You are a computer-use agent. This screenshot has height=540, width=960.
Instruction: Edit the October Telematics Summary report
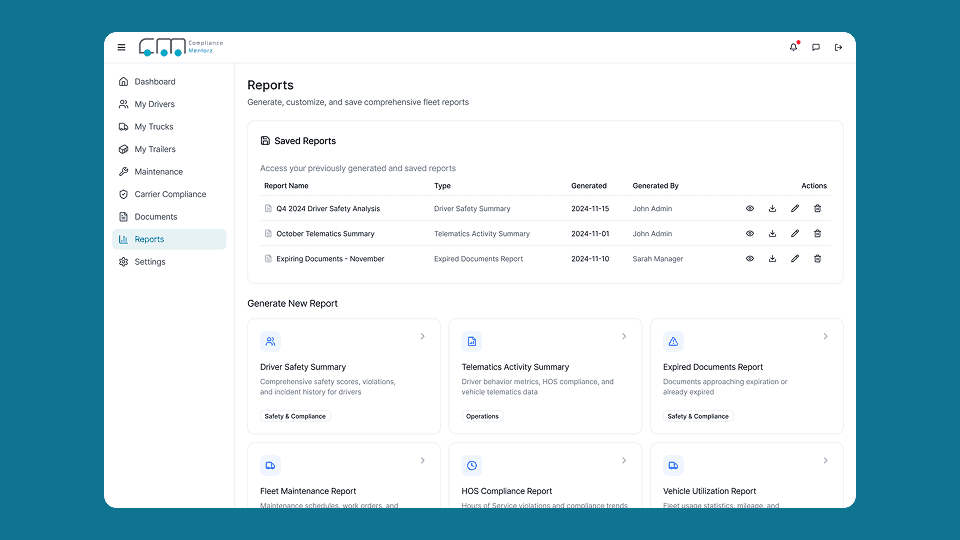795,234
